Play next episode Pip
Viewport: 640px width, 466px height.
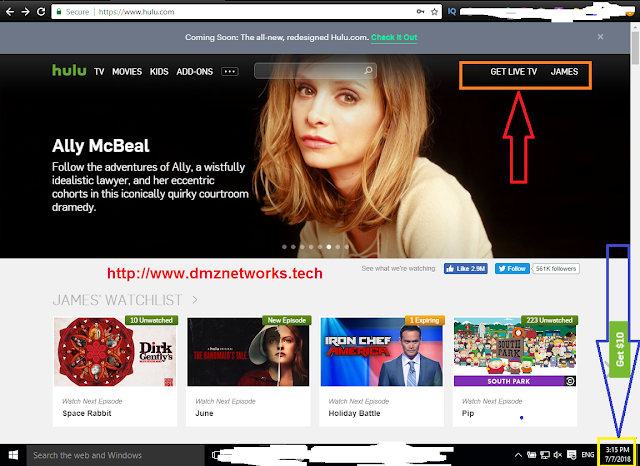pyautogui.click(x=468, y=413)
